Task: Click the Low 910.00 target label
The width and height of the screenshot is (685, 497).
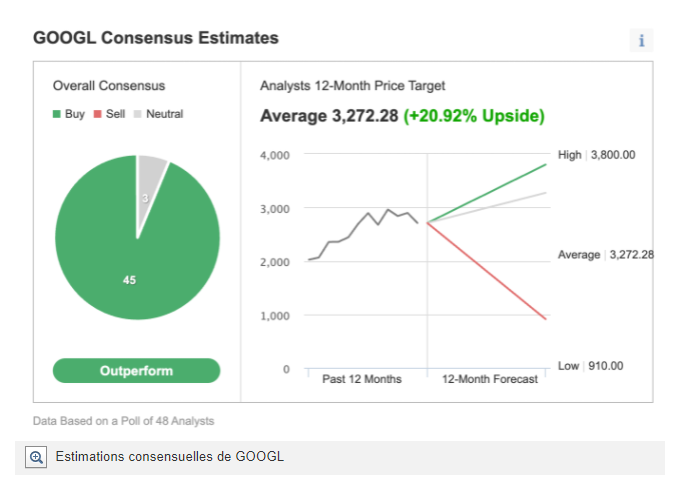Action: click(590, 366)
